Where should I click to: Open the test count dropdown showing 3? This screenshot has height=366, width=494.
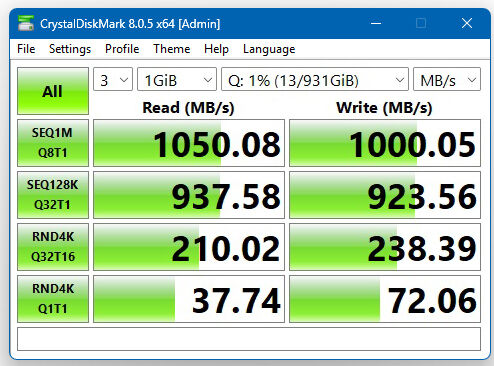[x=113, y=79]
